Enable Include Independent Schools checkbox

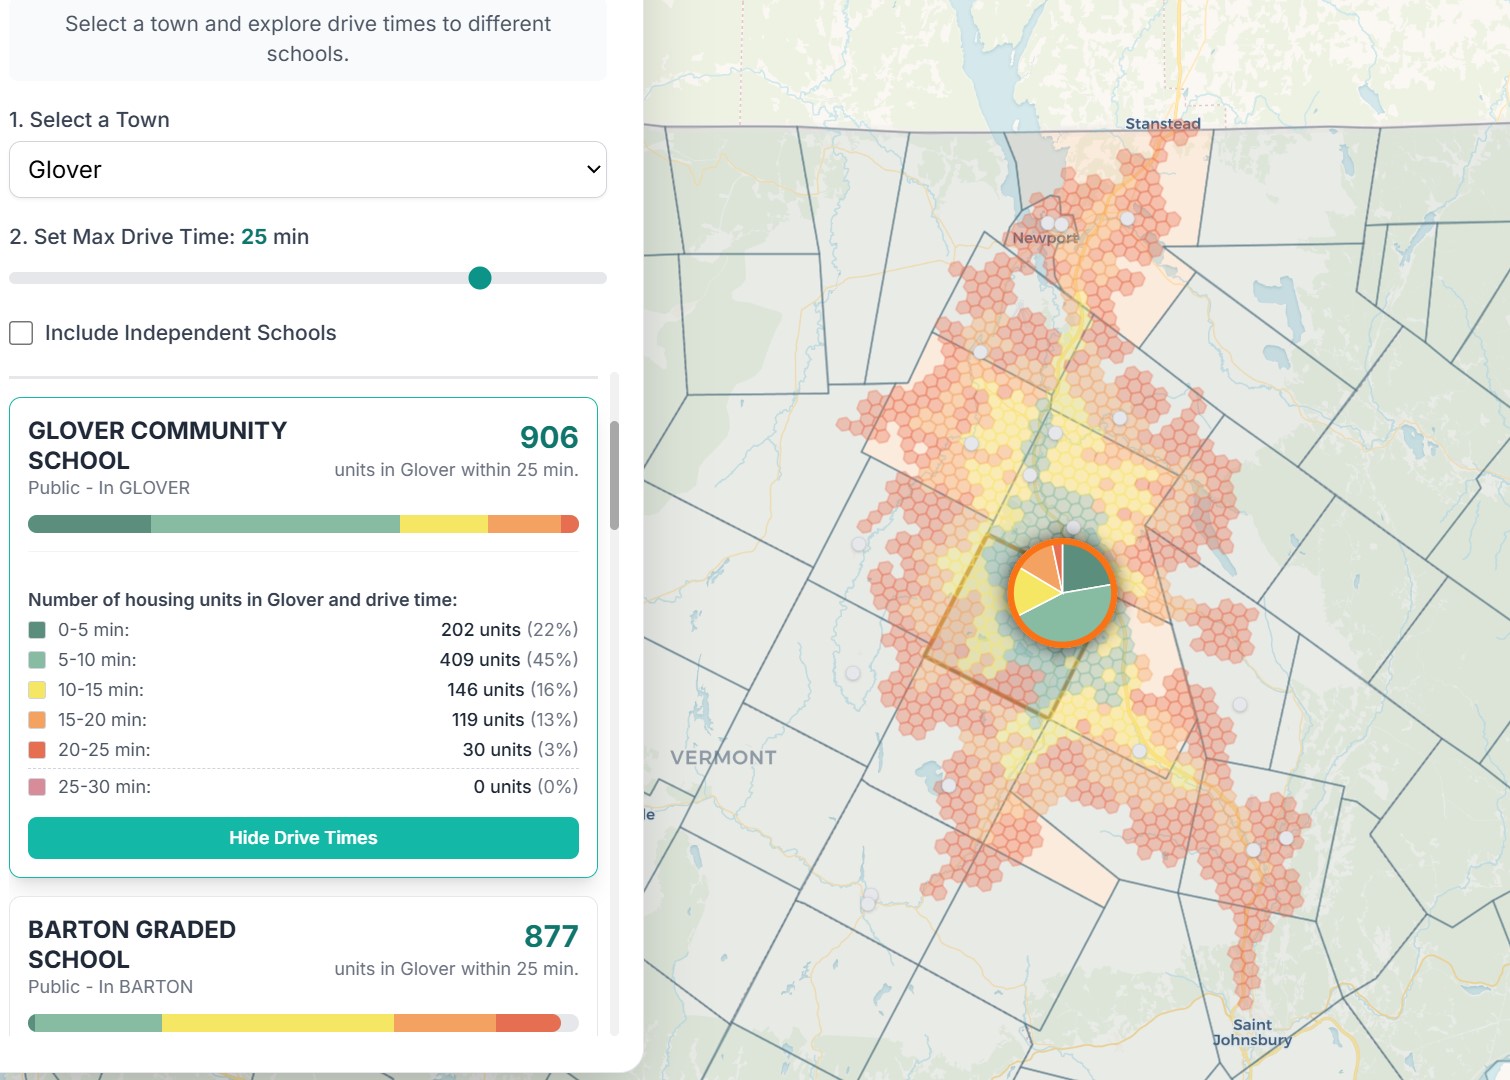pos(21,333)
